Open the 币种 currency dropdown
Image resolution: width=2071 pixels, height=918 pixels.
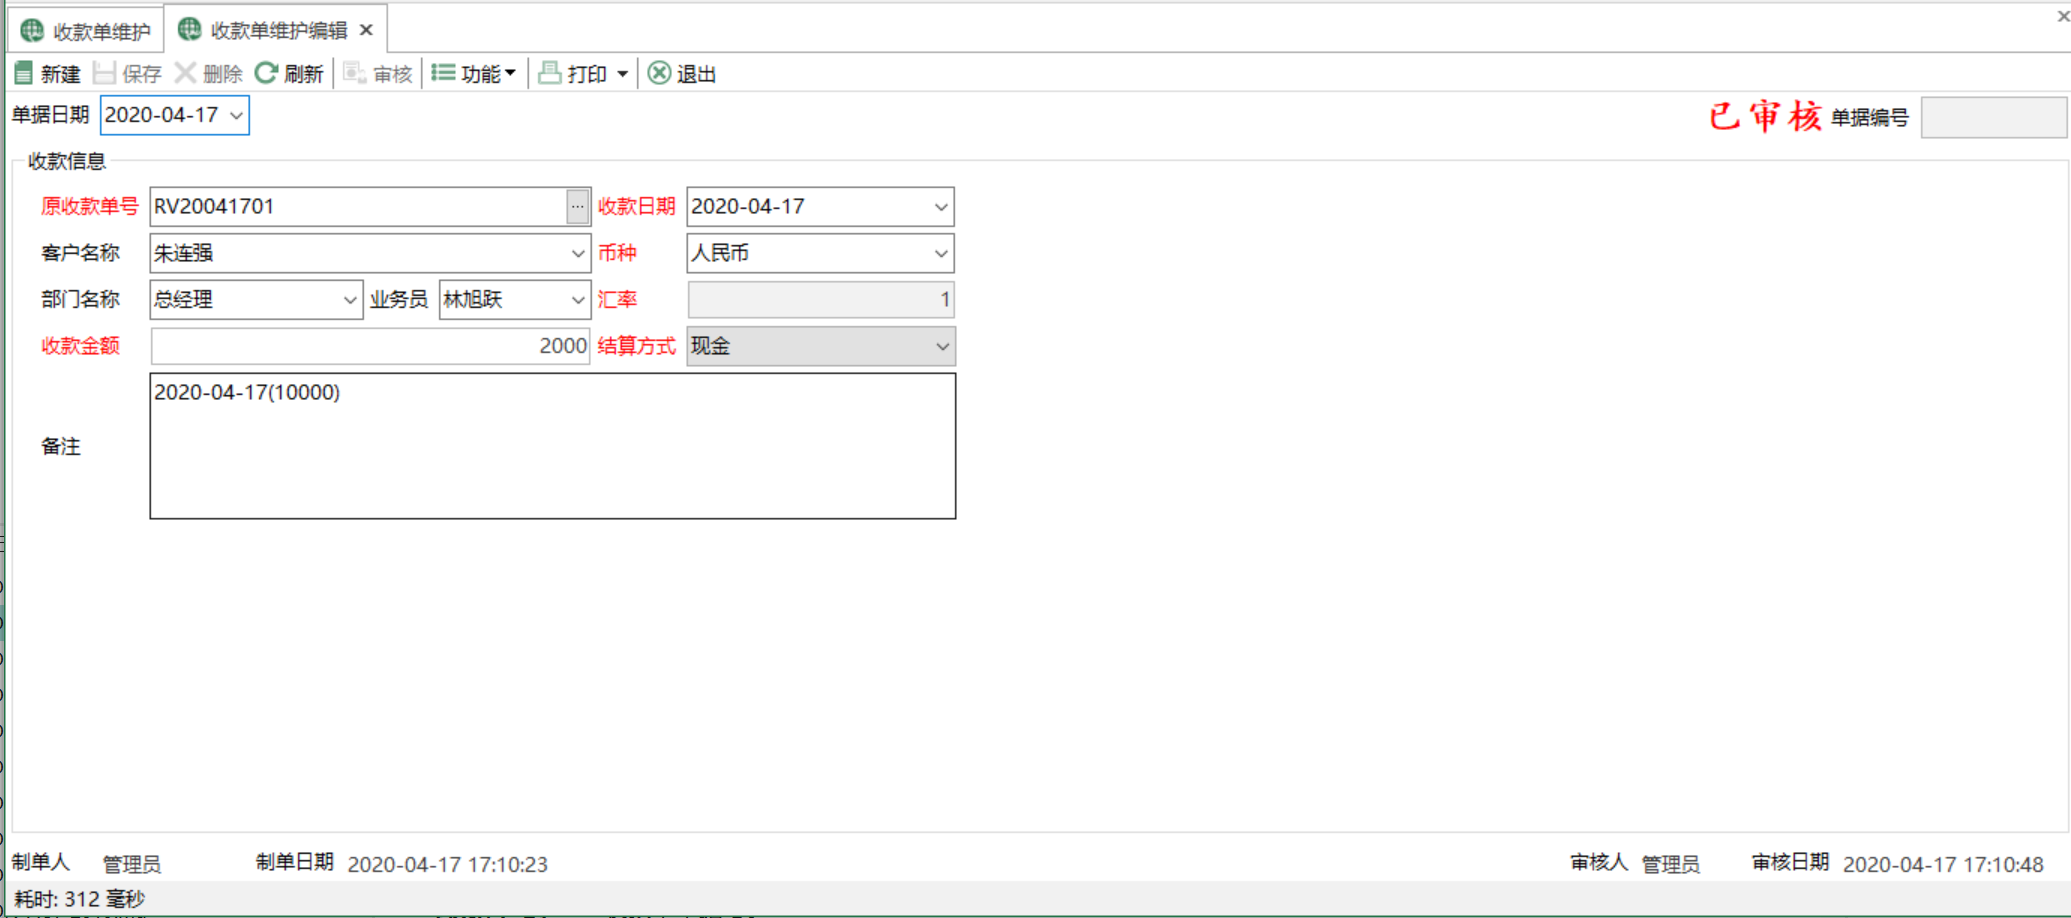coord(940,254)
